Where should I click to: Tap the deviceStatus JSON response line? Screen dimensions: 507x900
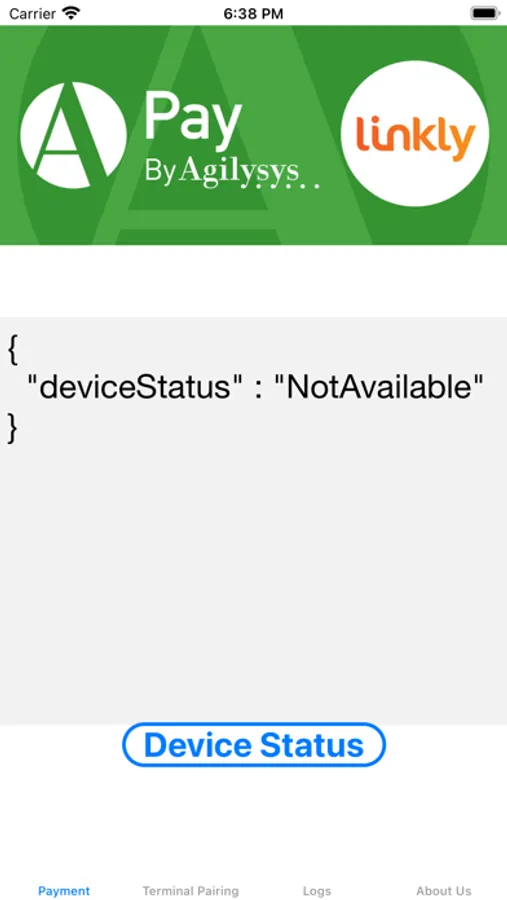tap(256, 387)
